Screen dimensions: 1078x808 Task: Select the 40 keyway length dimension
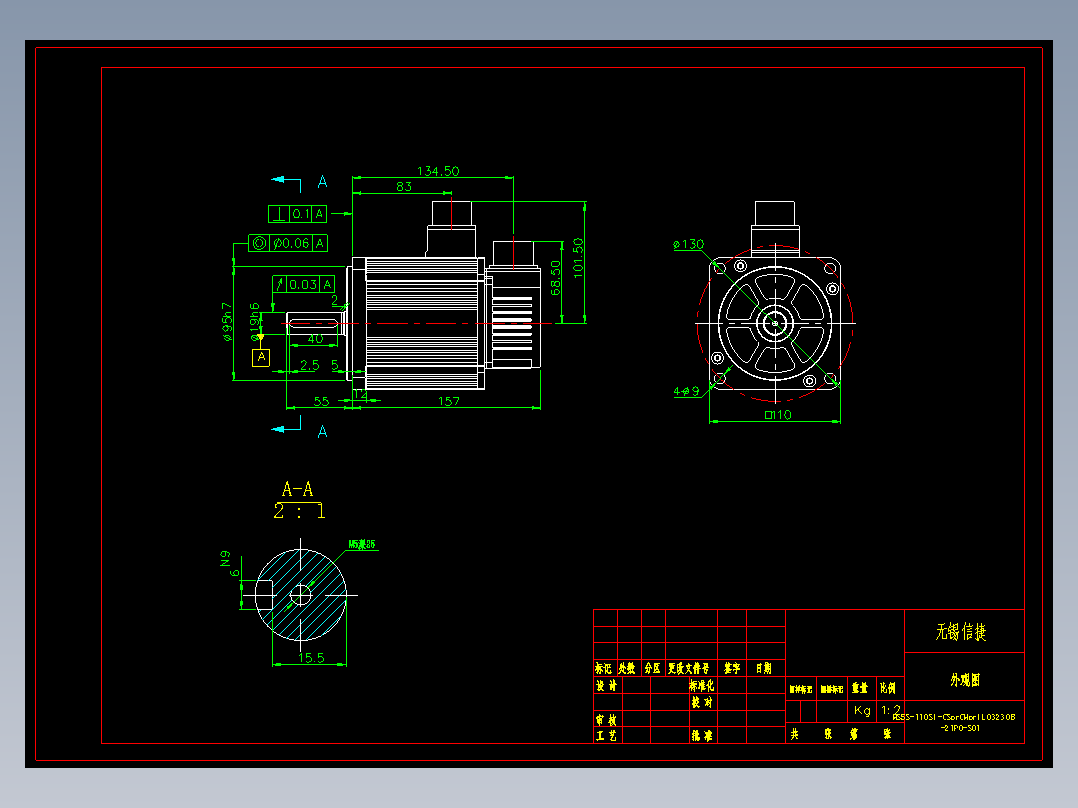pos(315,339)
